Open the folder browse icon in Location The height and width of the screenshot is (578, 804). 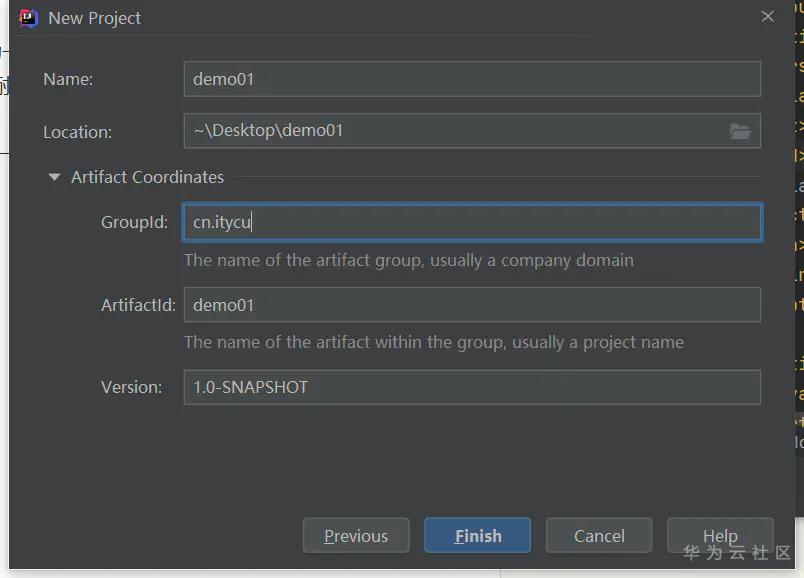(740, 131)
